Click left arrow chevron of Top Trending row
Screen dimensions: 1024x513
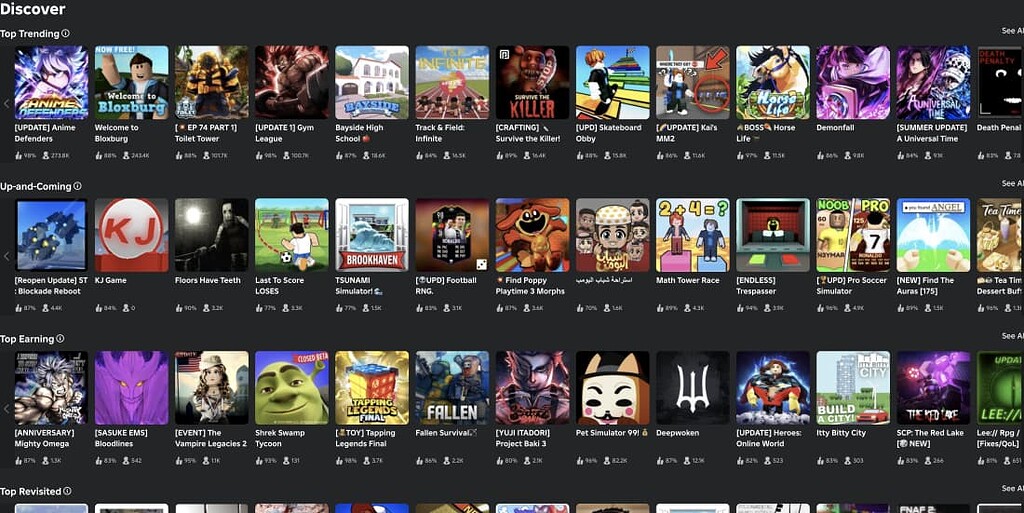coord(7,104)
